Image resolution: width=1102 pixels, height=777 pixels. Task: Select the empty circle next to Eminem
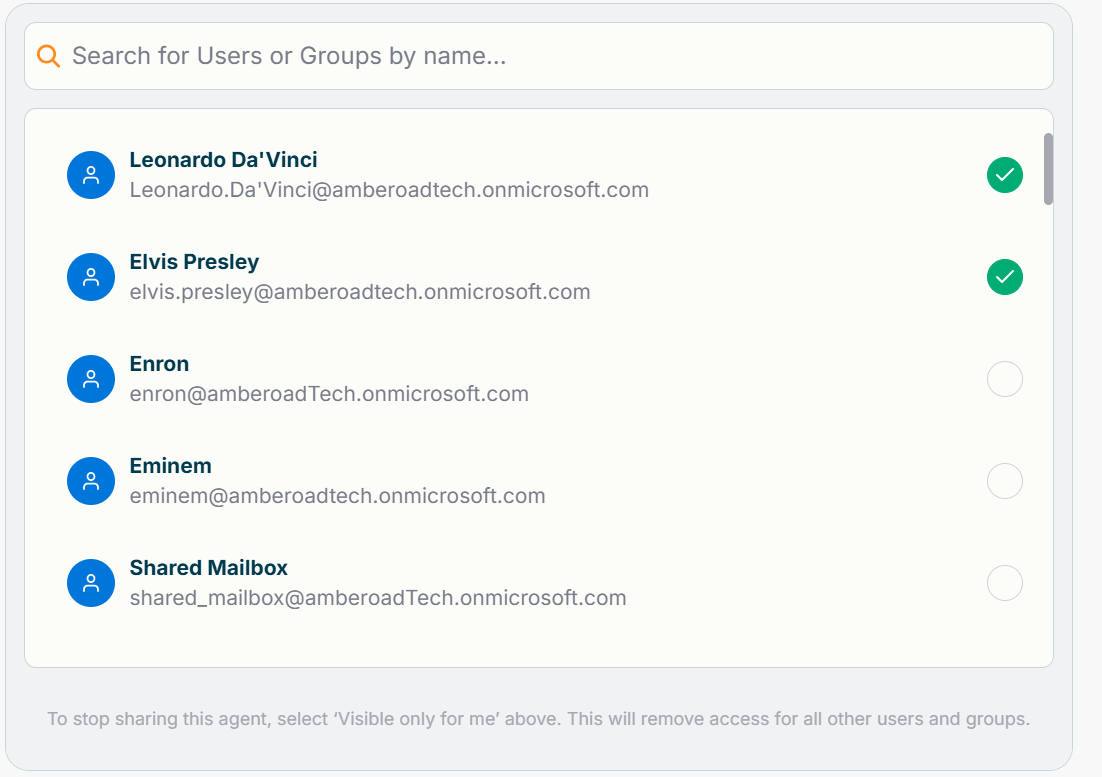click(x=1004, y=481)
